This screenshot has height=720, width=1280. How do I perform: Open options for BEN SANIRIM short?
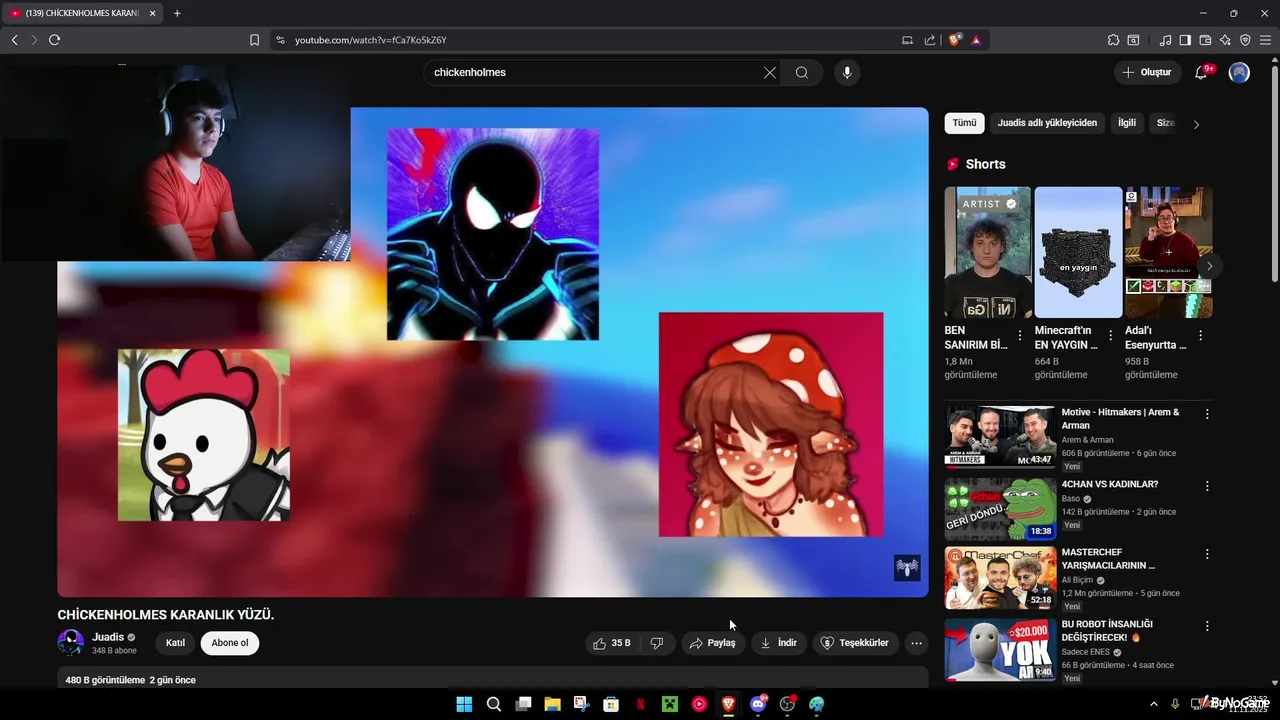[1020, 336]
